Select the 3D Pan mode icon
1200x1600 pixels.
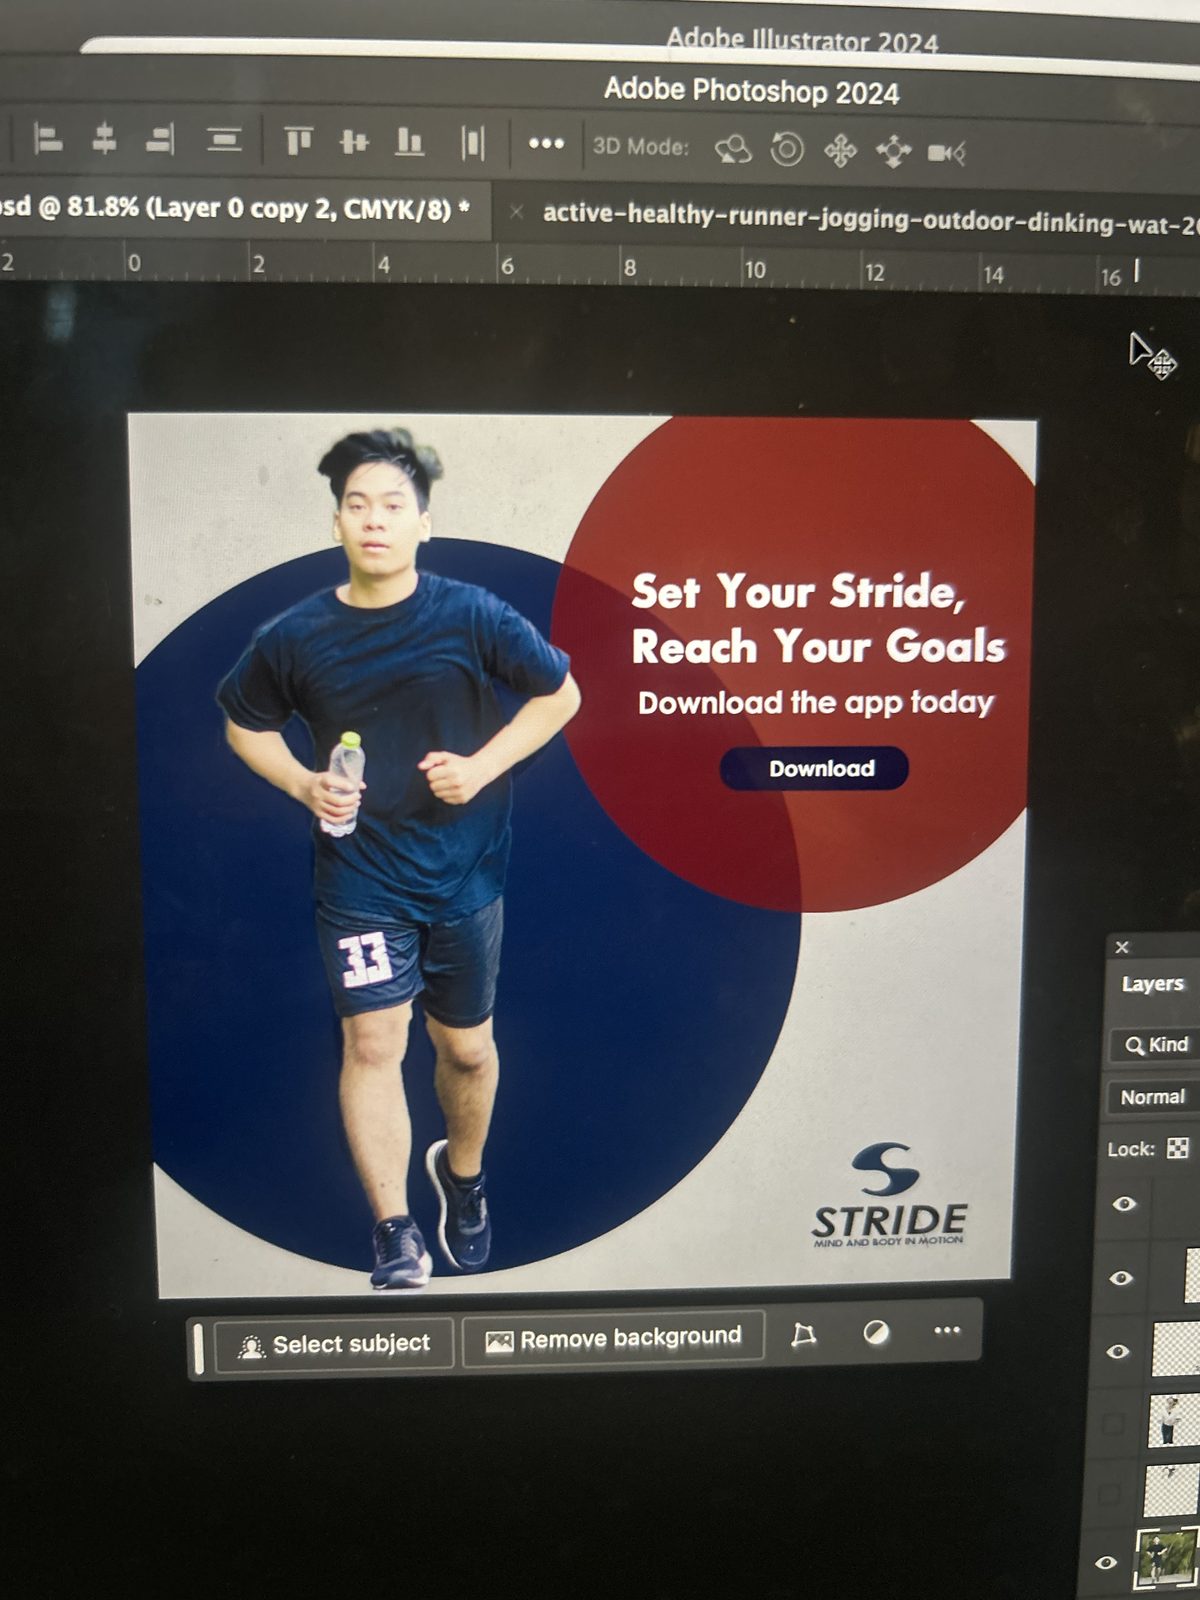pyautogui.click(x=840, y=151)
